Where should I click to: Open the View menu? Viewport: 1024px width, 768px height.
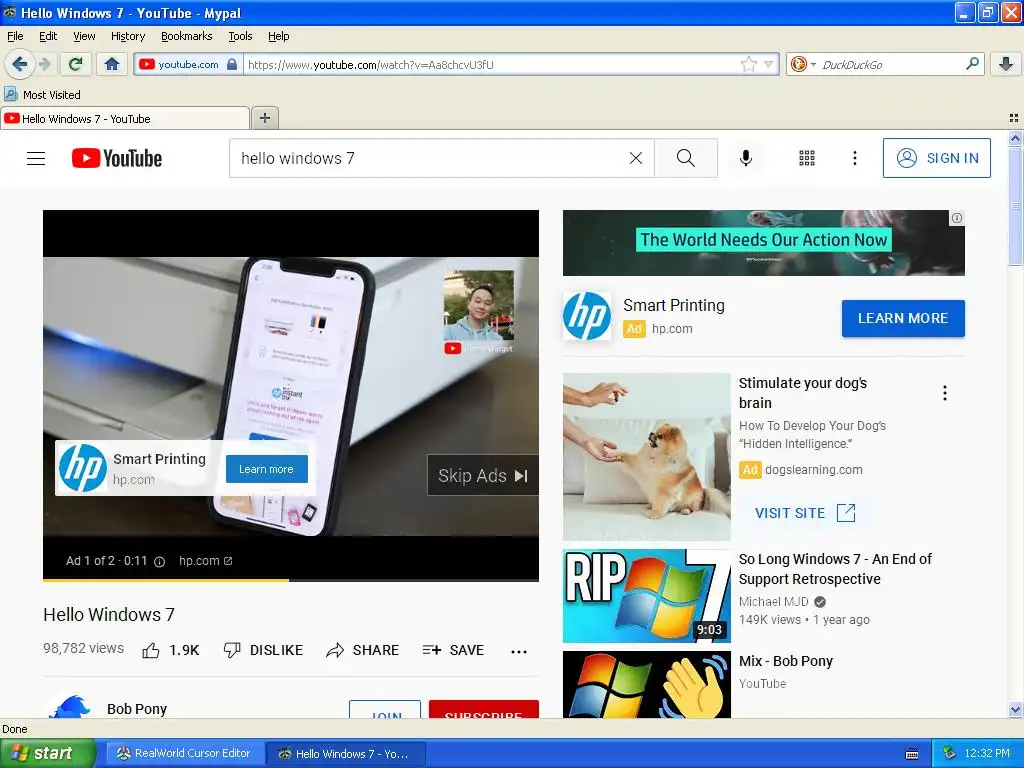coord(84,36)
